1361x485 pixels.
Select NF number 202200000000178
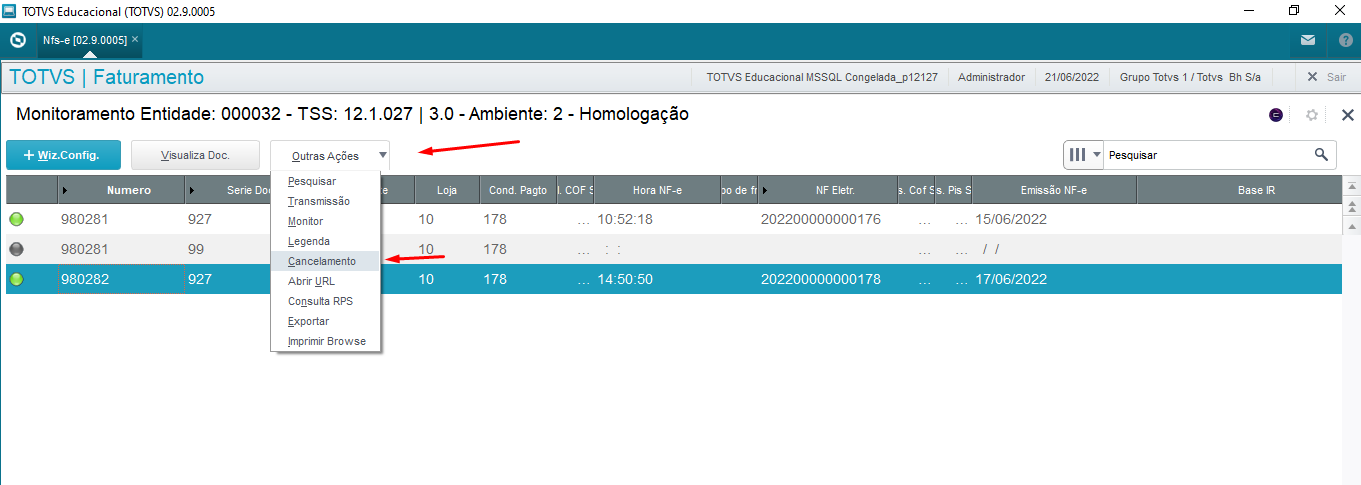821,279
